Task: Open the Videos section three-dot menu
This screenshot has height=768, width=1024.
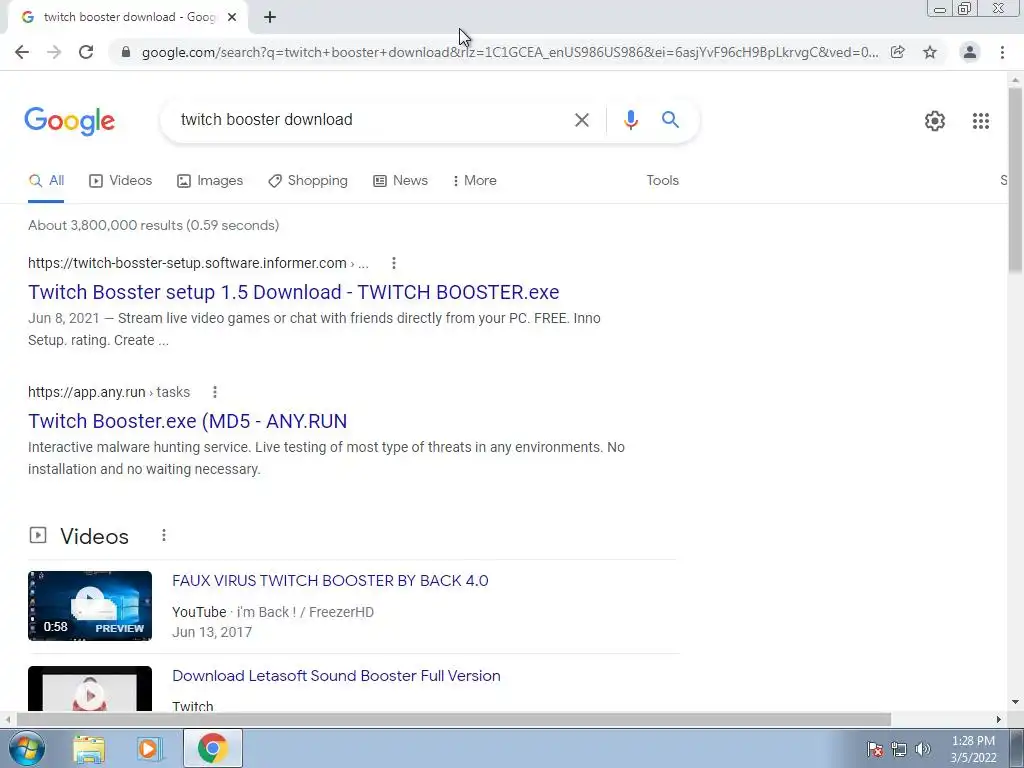Action: click(163, 536)
